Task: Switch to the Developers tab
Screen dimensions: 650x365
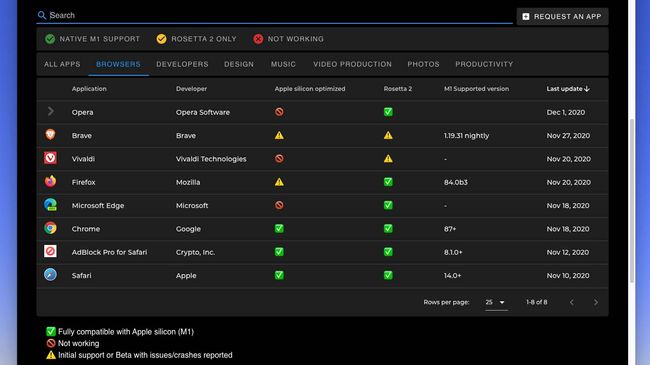Action: [x=182, y=64]
